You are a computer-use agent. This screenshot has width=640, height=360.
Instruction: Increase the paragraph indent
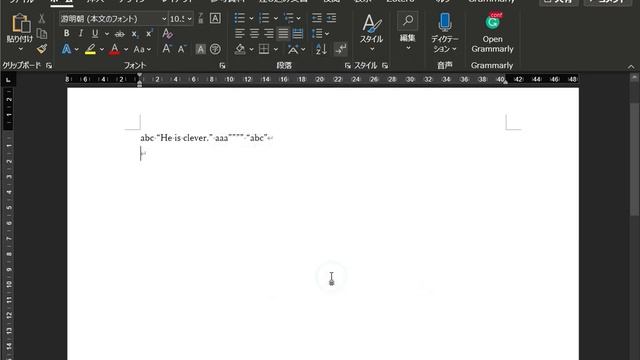(x=331, y=18)
